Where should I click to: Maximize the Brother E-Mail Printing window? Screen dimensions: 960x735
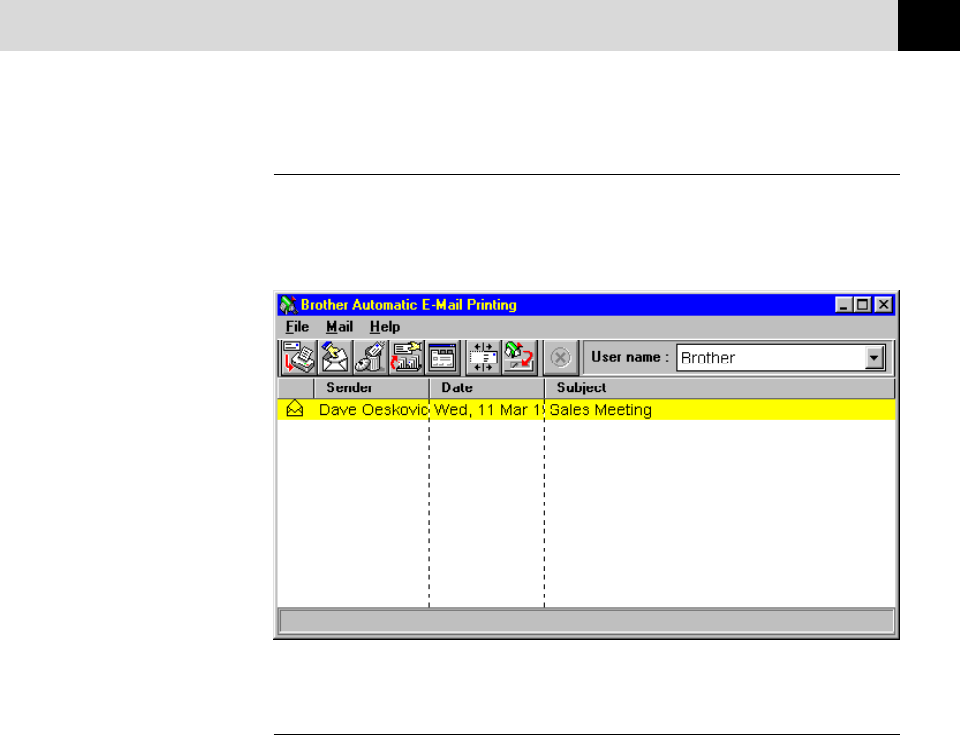point(863,304)
